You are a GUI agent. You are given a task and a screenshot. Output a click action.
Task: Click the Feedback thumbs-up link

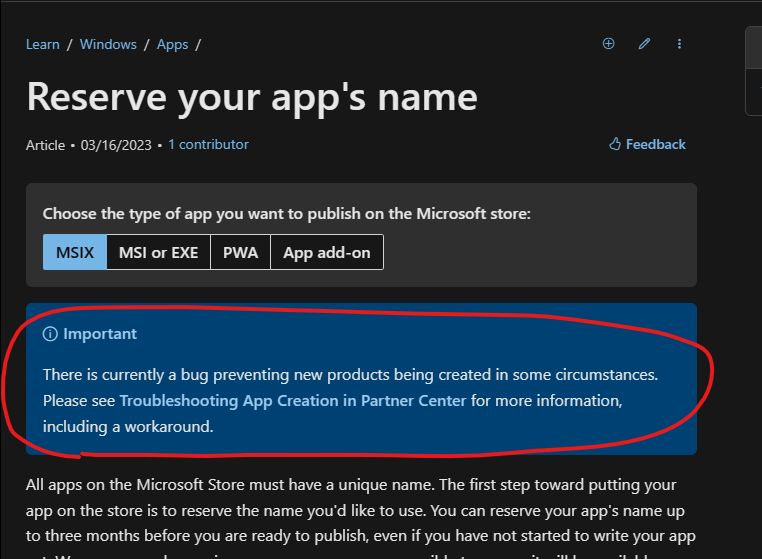[x=647, y=144]
